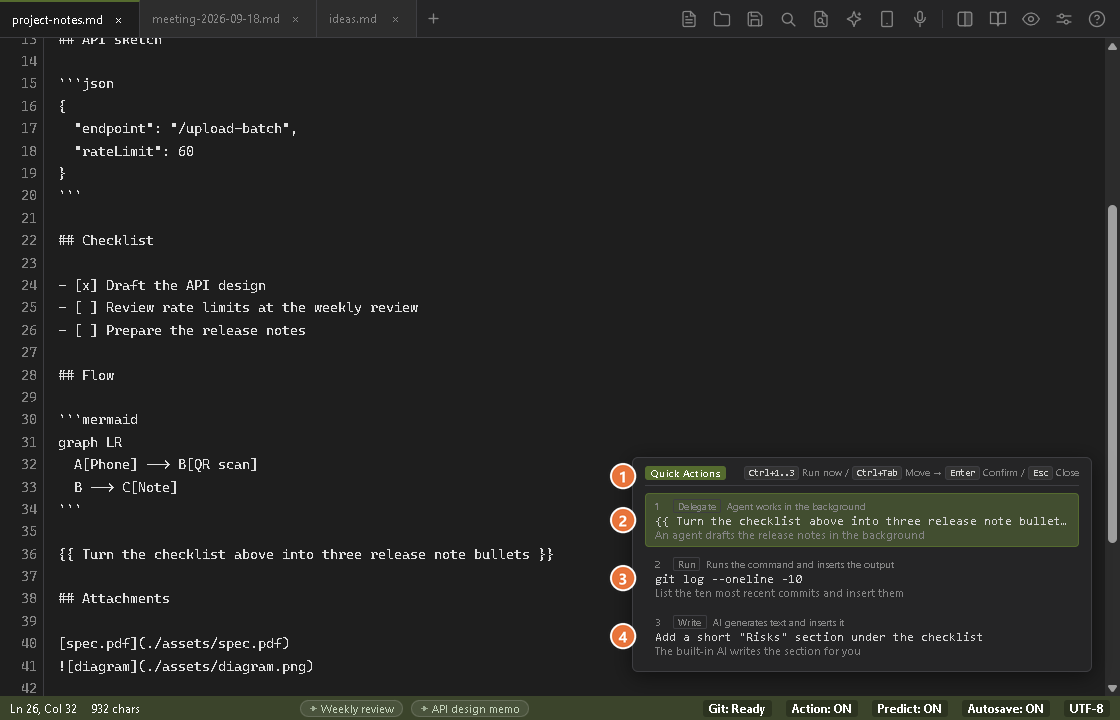Click the "graph LR" line

point(90,442)
